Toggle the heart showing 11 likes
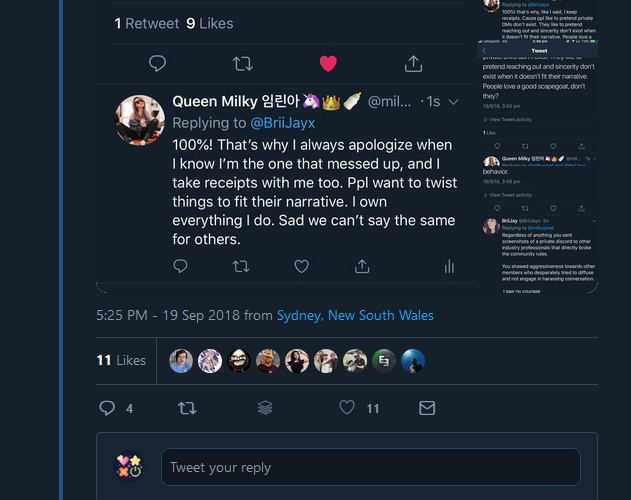Viewport: 631px width, 500px height. click(x=347, y=408)
